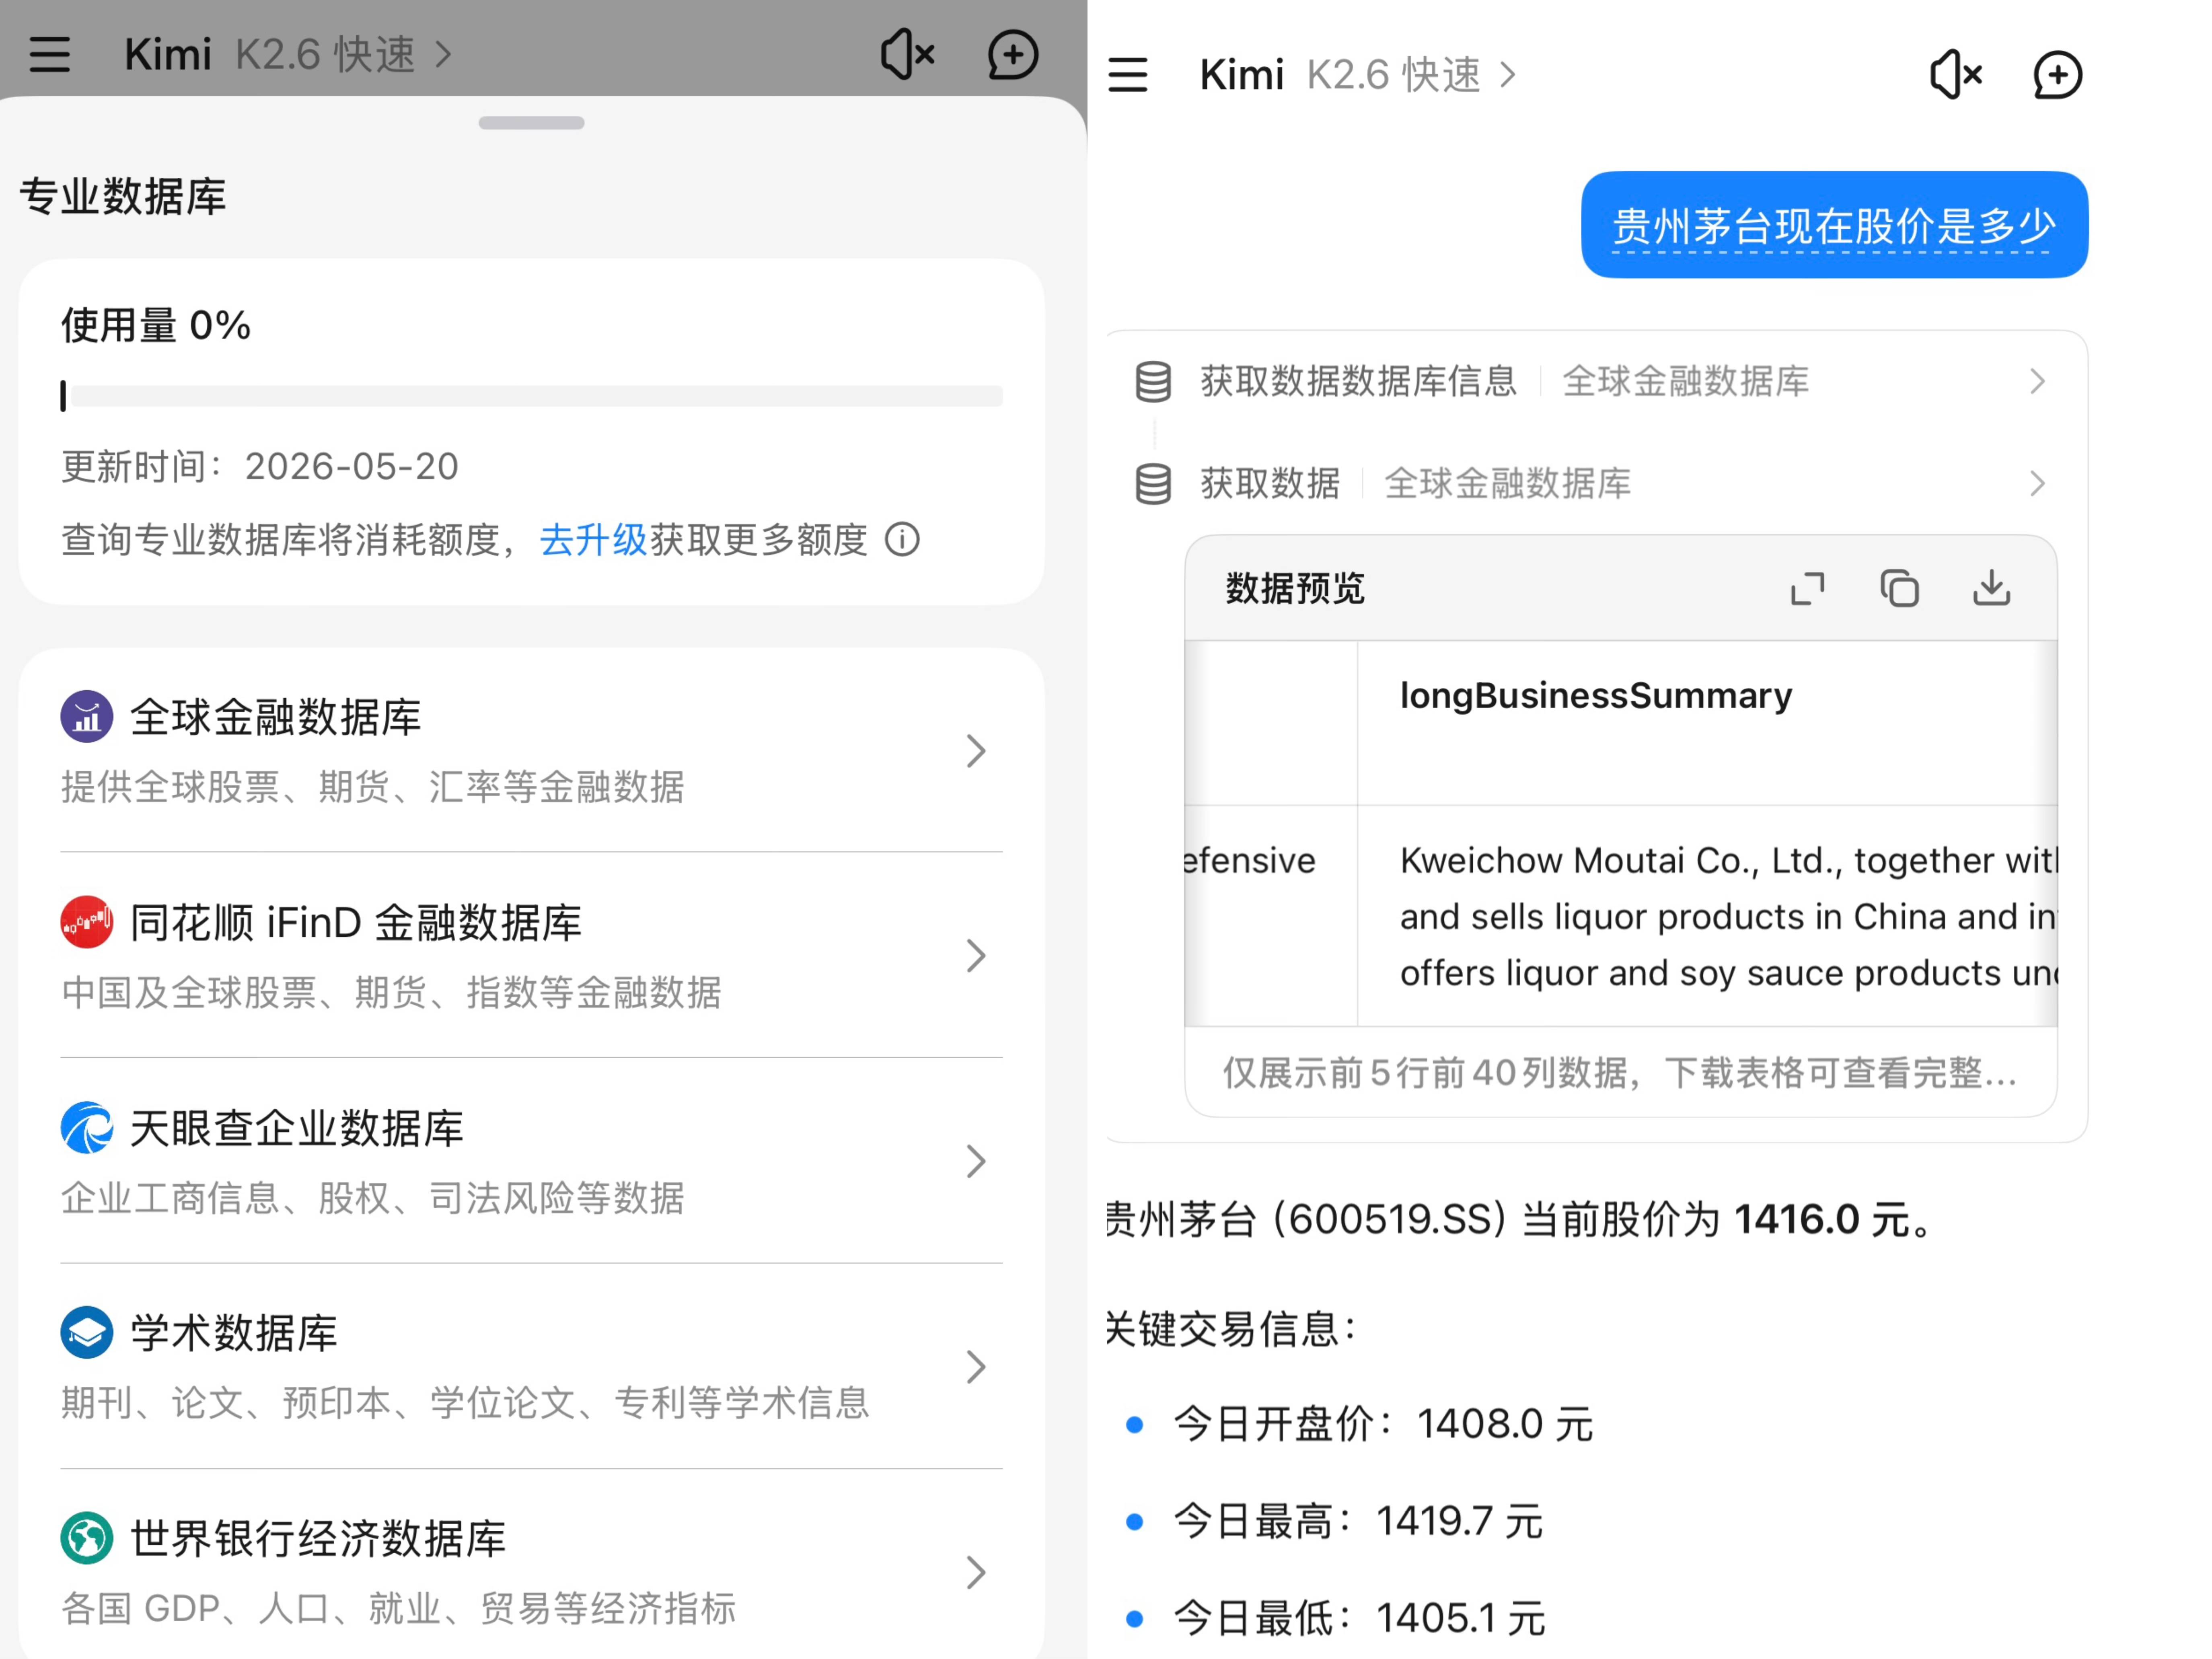Viewport: 2212px width, 1659px height.
Task: Click the info icon beside quota text
Action: click(902, 540)
